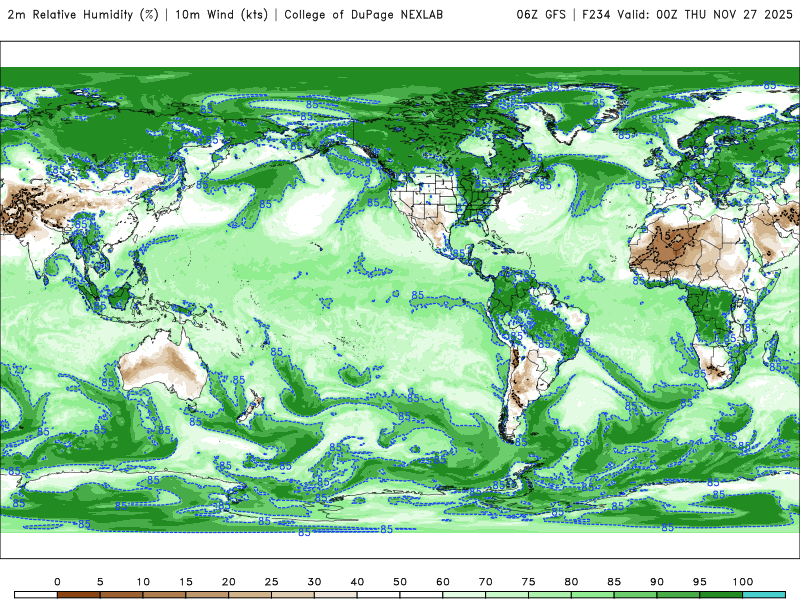Click the "75" color scale label
The width and height of the screenshot is (800, 600).
pyautogui.click(x=529, y=582)
